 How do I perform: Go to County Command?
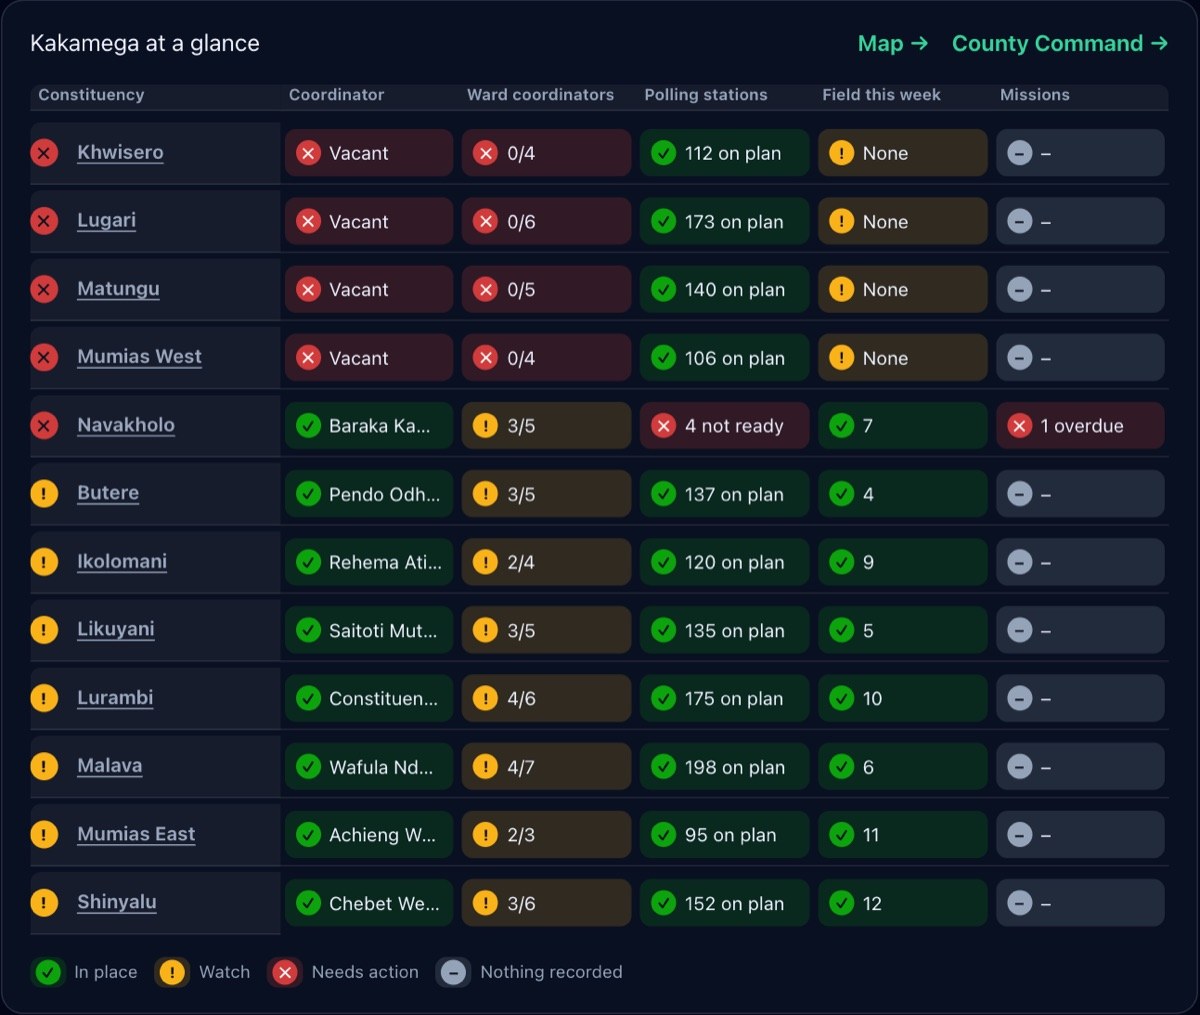pyautogui.click(x=1060, y=44)
